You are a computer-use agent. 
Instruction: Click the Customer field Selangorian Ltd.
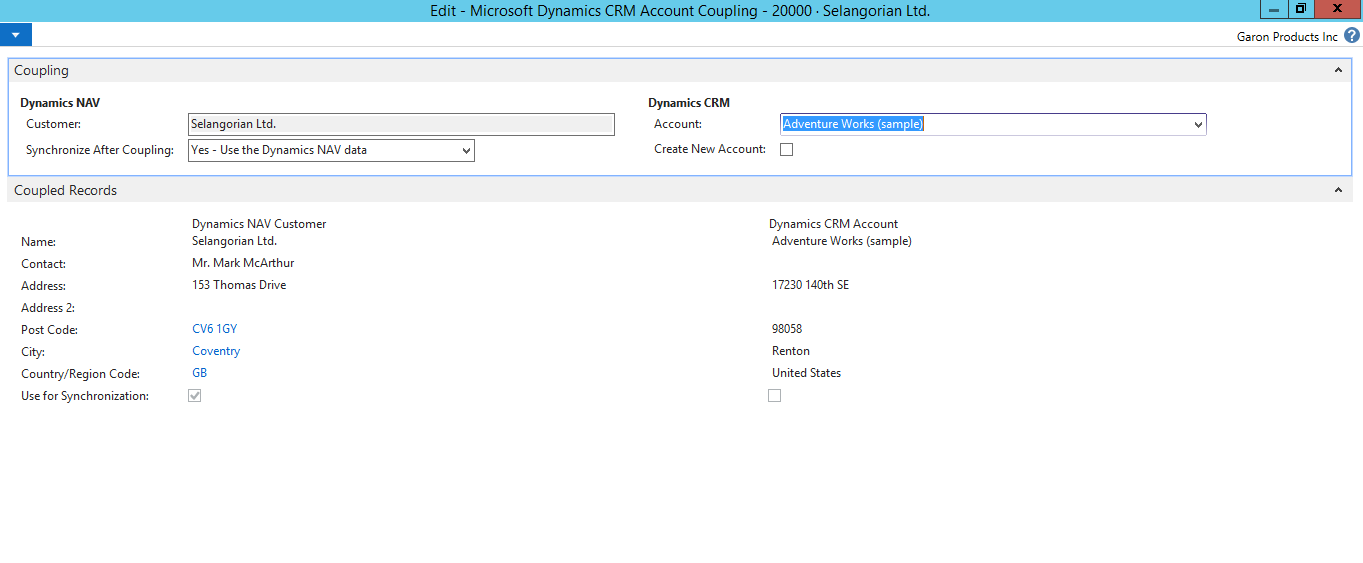[x=401, y=124]
